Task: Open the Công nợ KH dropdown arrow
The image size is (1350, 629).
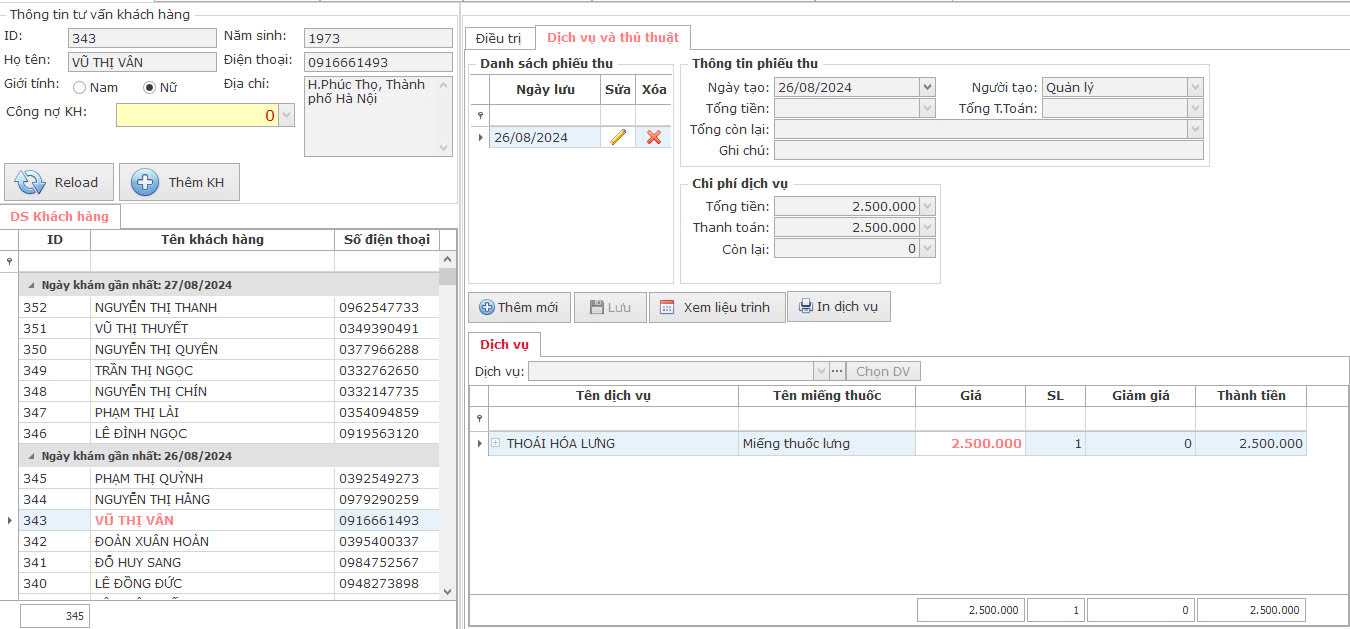Action: point(287,115)
